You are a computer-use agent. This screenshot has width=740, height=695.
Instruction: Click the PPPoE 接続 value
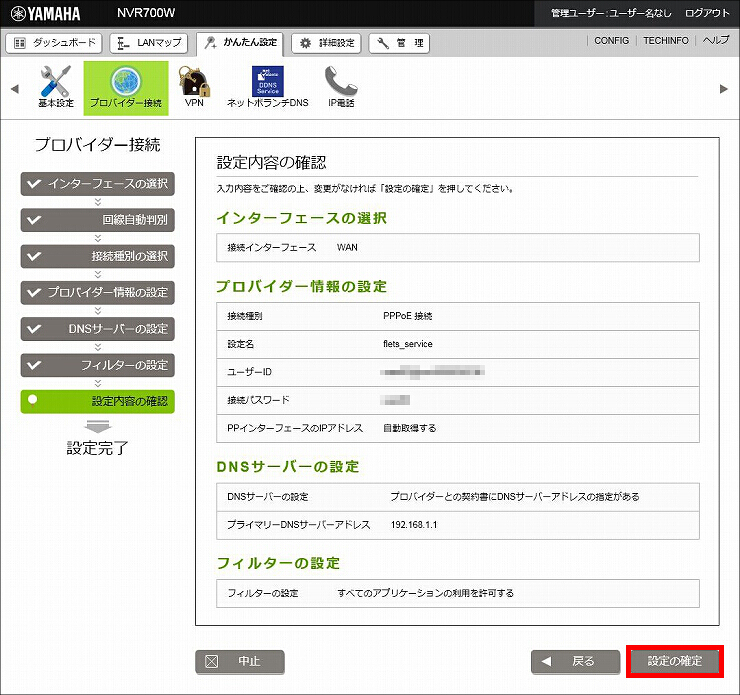(x=408, y=316)
